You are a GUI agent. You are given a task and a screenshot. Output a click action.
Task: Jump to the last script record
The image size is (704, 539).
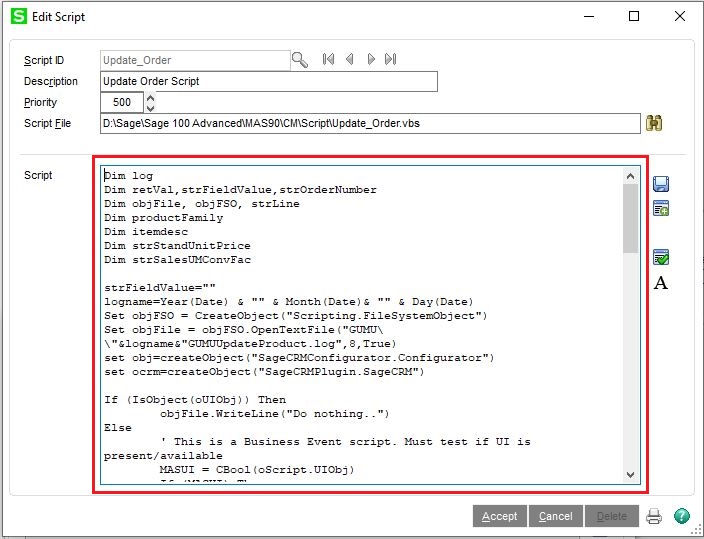click(x=391, y=60)
